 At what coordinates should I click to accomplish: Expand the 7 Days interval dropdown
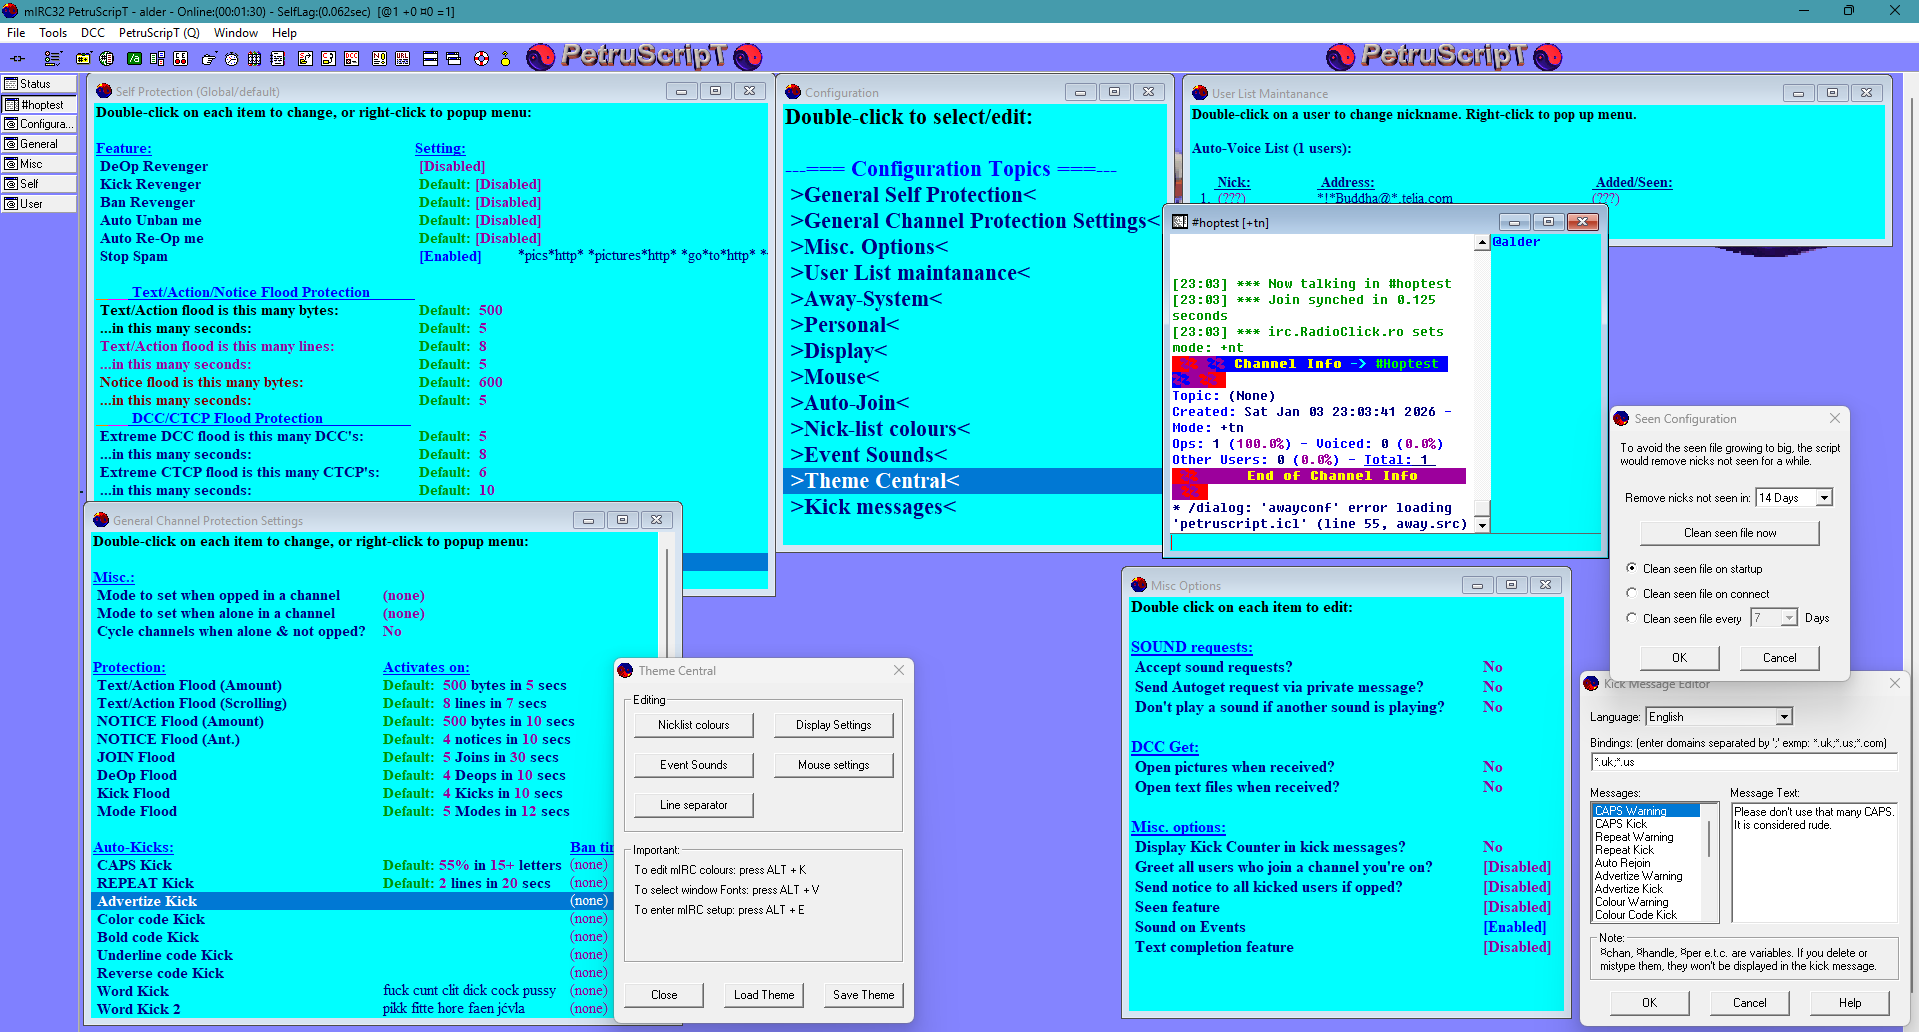click(x=1789, y=618)
